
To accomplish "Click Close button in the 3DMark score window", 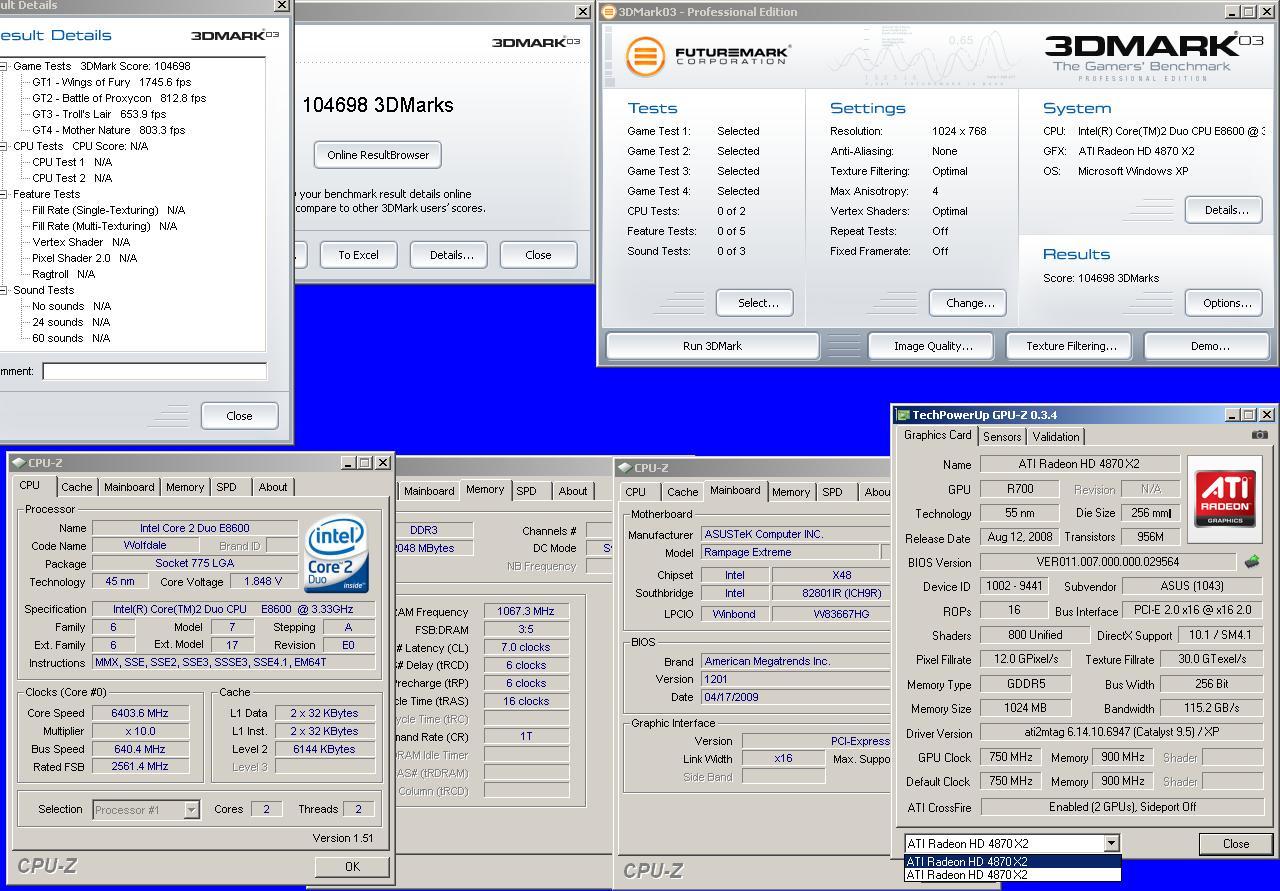I will [x=538, y=255].
